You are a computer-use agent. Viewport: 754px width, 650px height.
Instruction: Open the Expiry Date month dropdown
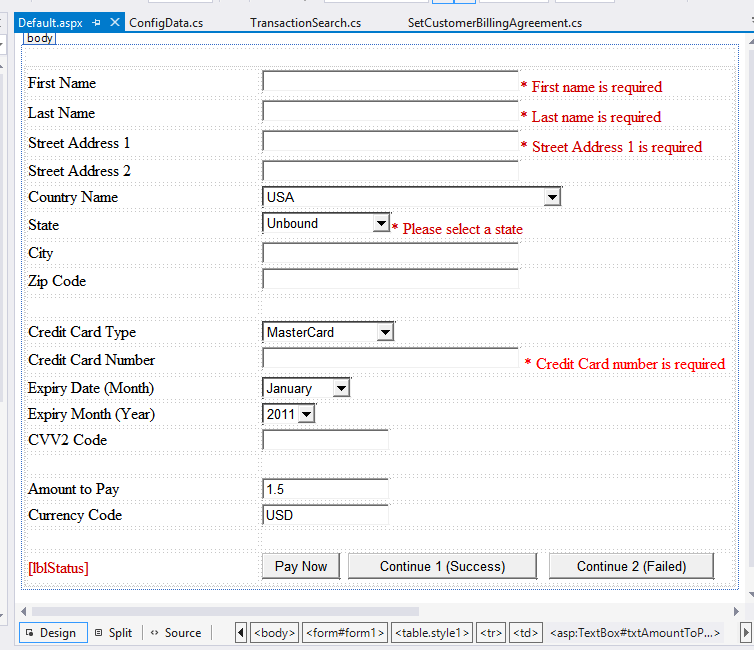341,388
